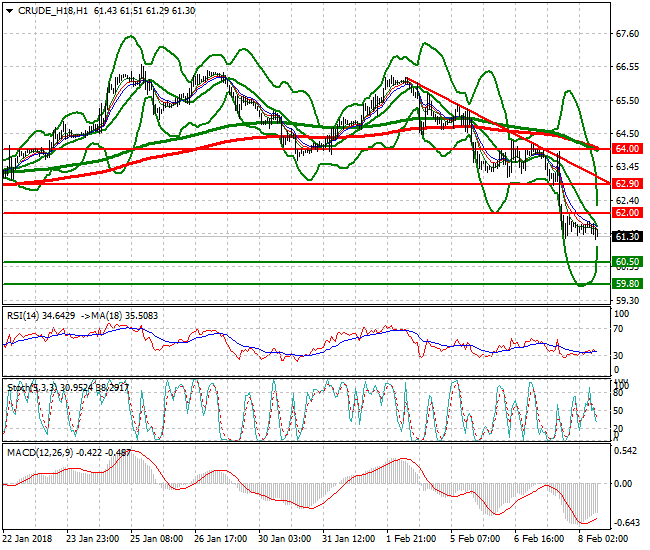This screenshot has height=550, width=650.
Task: Click the Stochastic scale level 50
Action: tap(618, 411)
